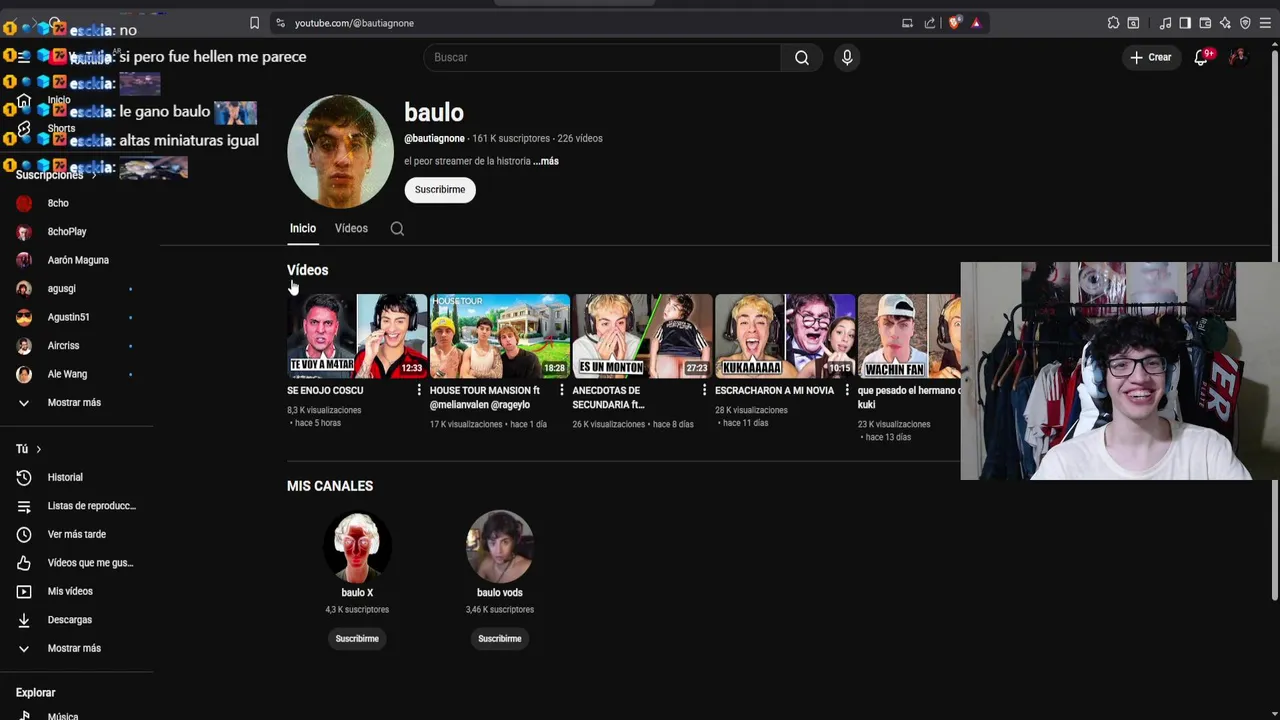Click the @bautiagnone channel handle
The height and width of the screenshot is (720, 1280).
coord(434,139)
